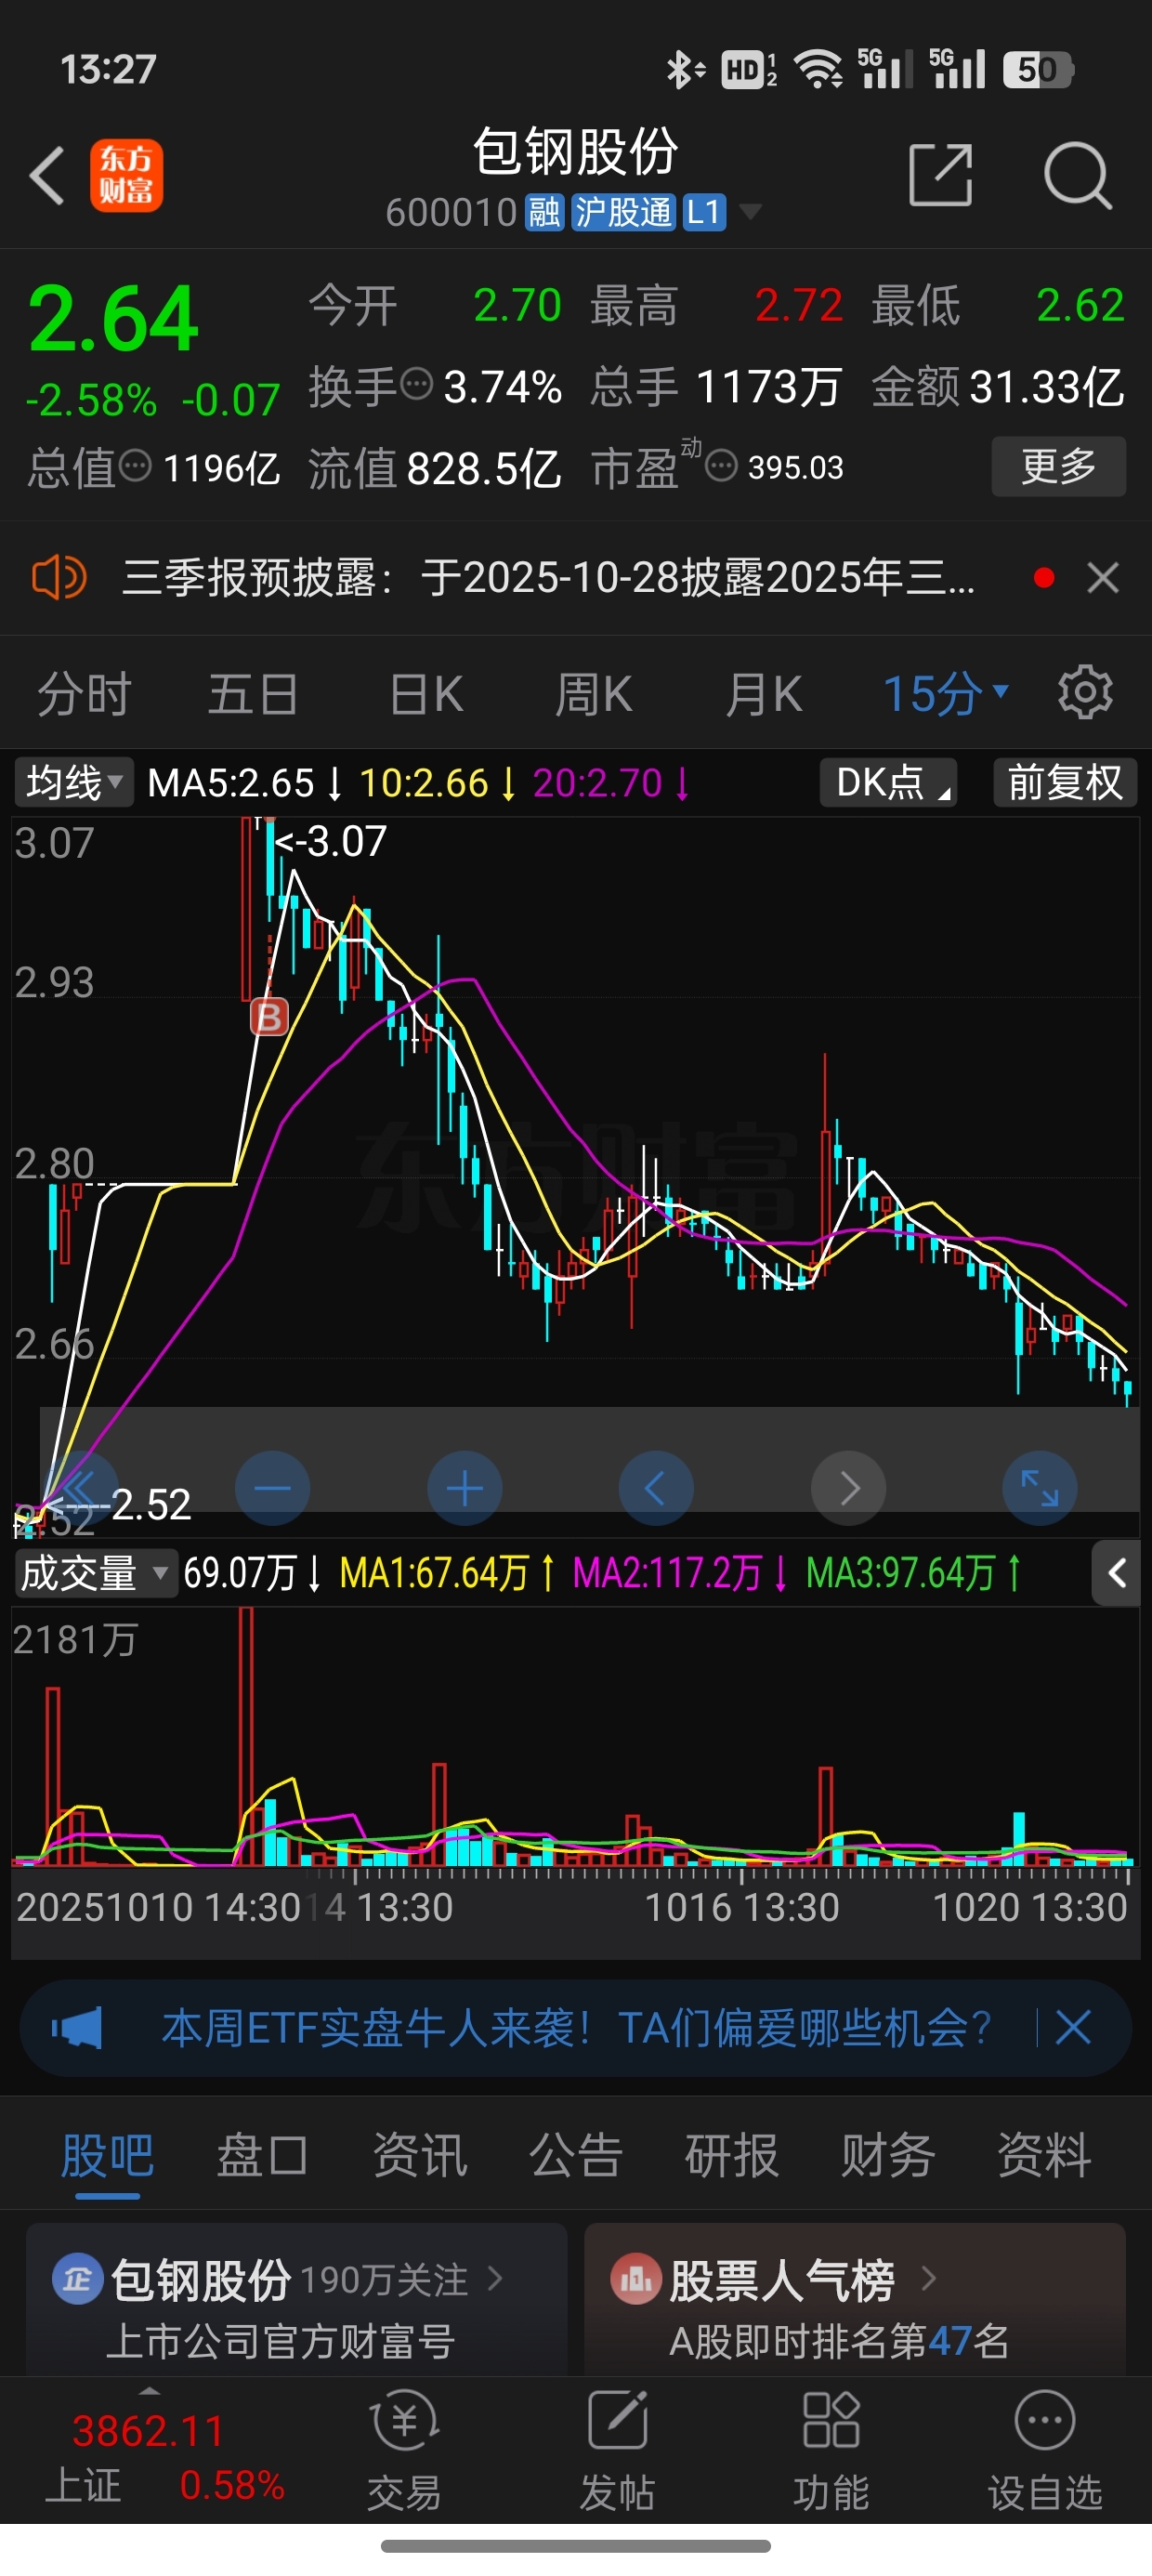The image size is (1152, 2576).
Task: Open 三季报预披露 announcement text
Action: coord(548,578)
